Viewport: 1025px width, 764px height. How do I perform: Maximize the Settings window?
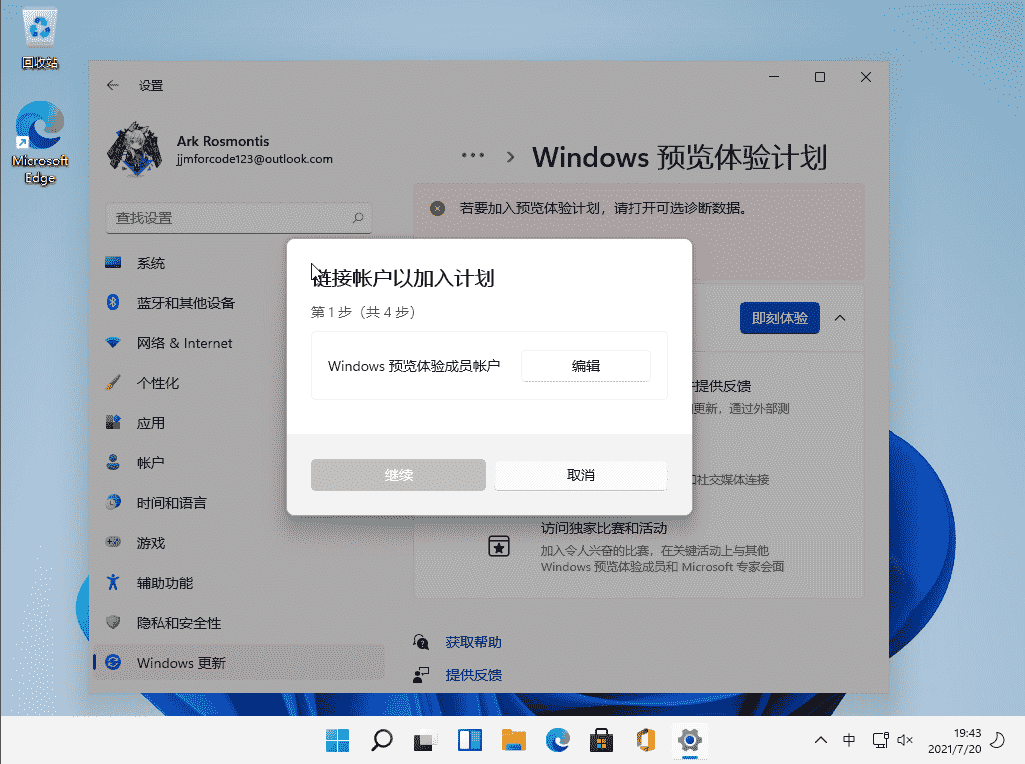[820, 77]
